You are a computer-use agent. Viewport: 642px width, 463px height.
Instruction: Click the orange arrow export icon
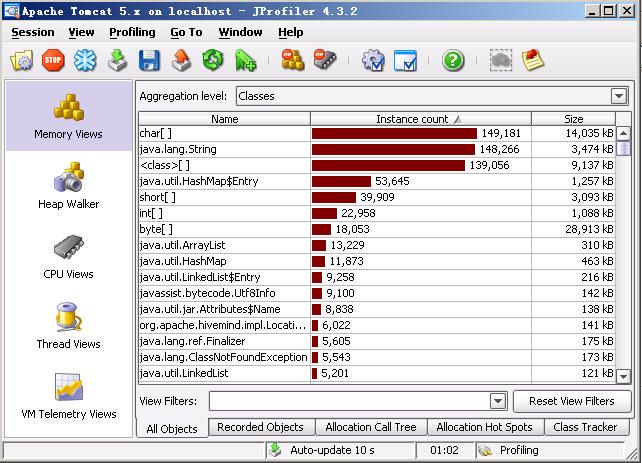[181, 61]
